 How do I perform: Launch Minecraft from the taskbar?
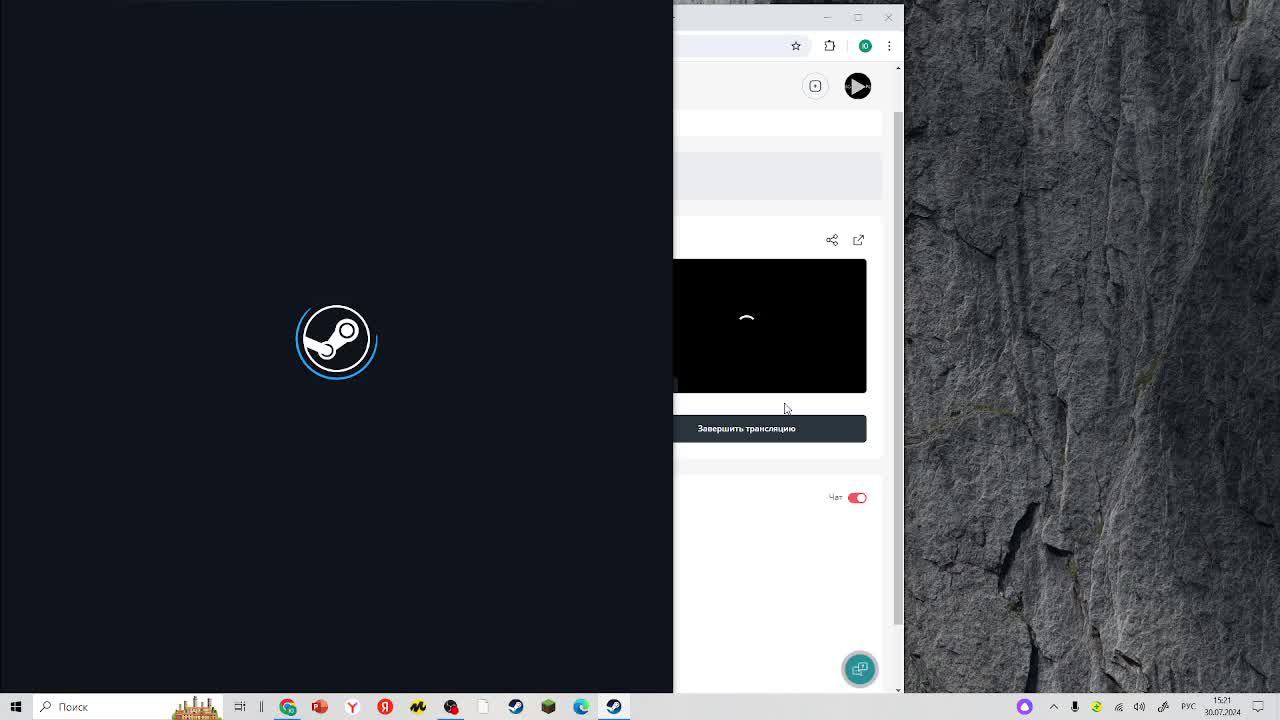pos(548,707)
